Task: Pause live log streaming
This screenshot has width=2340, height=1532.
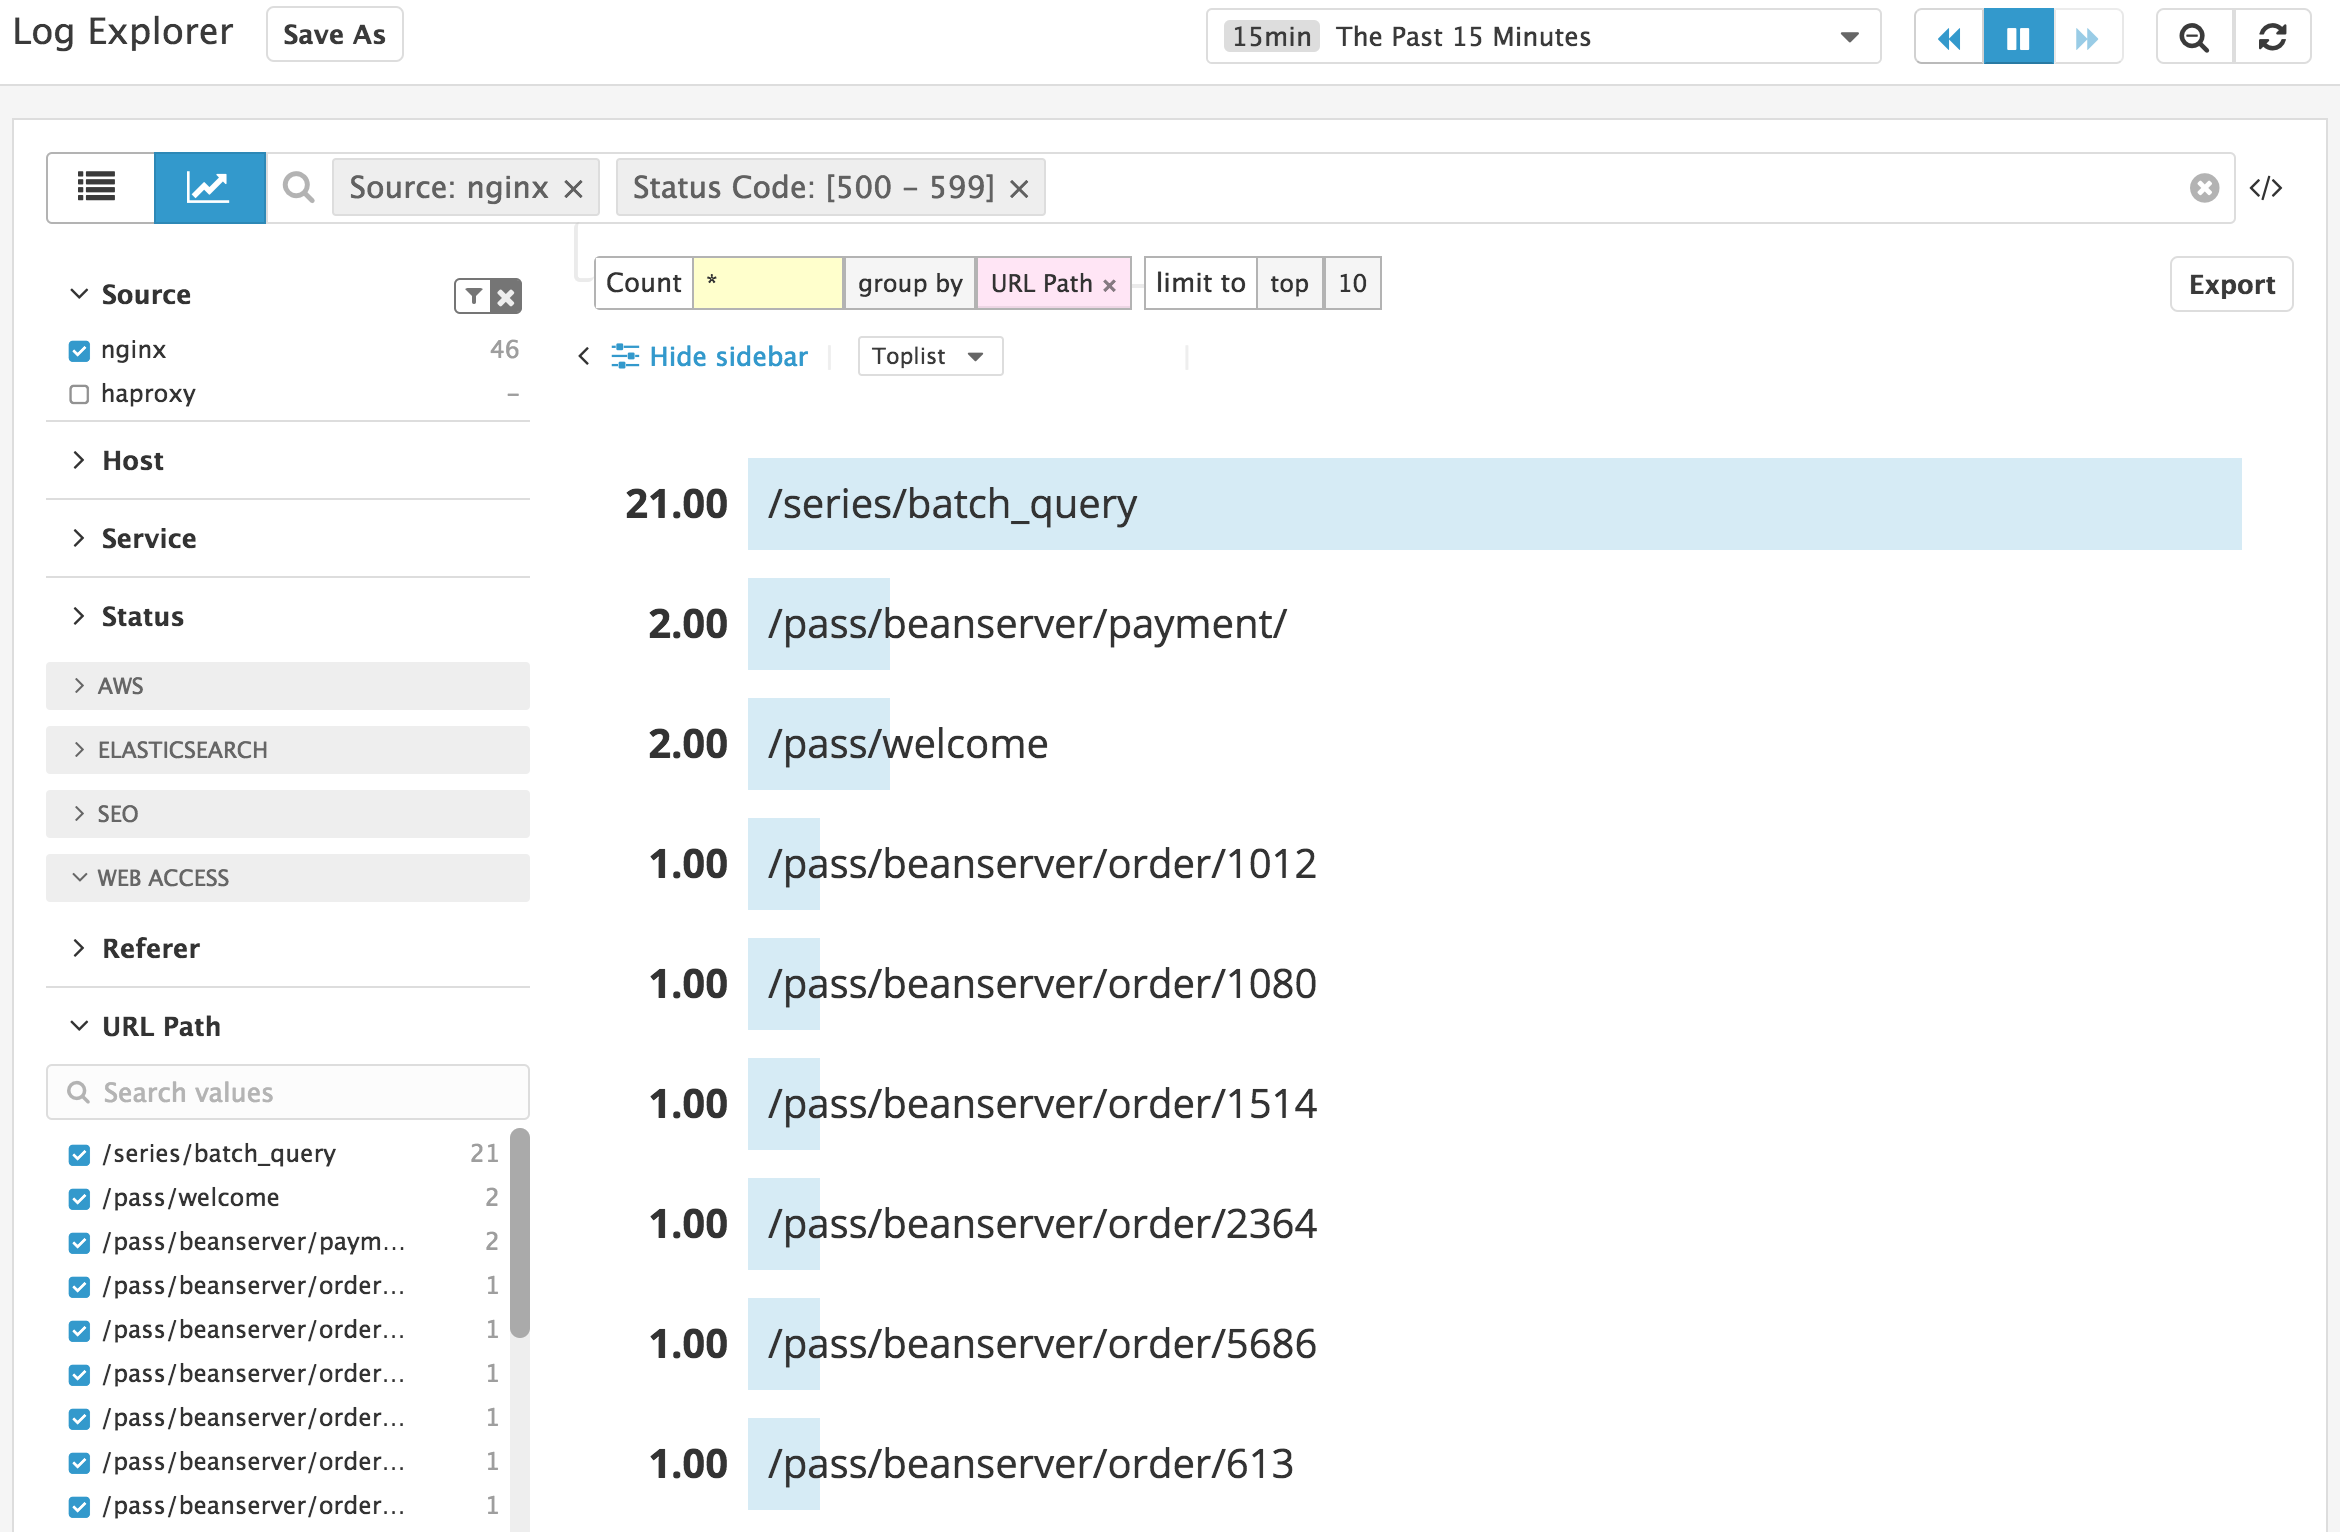Action: coord(2018,36)
